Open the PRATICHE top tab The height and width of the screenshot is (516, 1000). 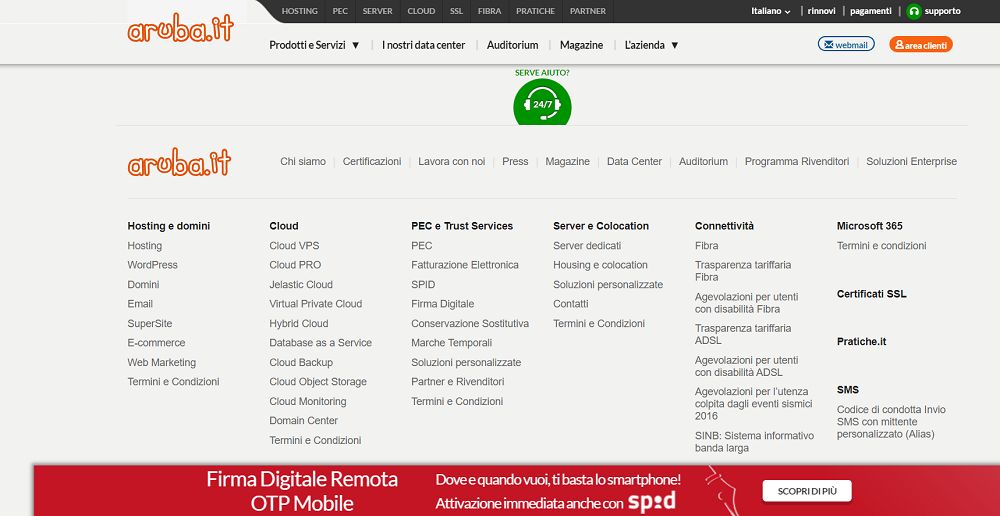[535, 11]
